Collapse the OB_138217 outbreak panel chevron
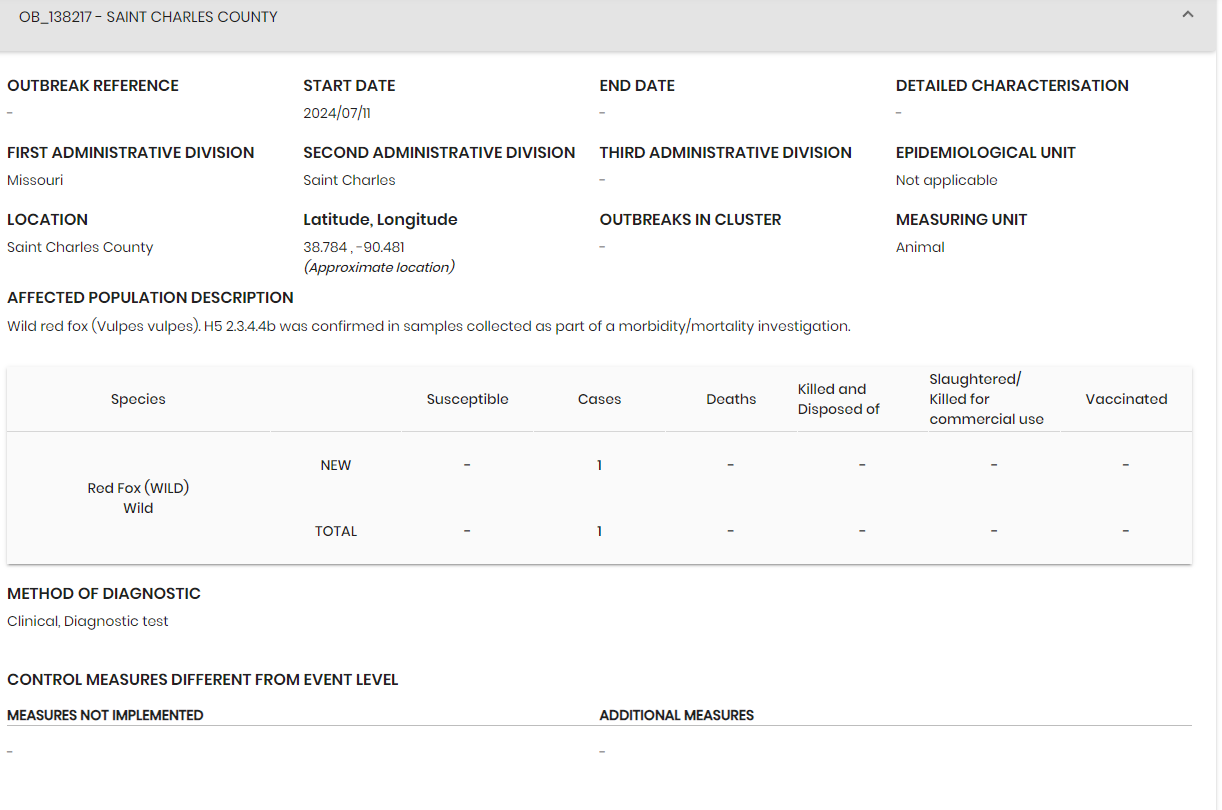The height and width of the screenshot is (810, 1222). coord(1187,15)
